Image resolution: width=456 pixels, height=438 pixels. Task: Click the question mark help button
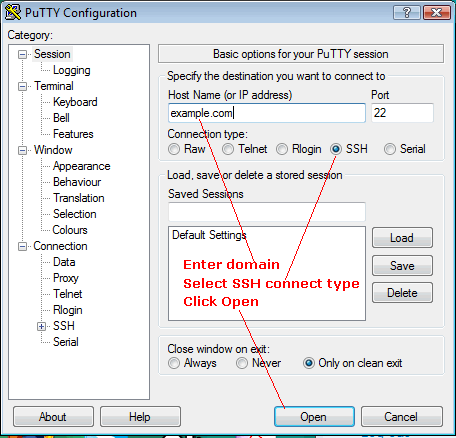coord(407,13)
